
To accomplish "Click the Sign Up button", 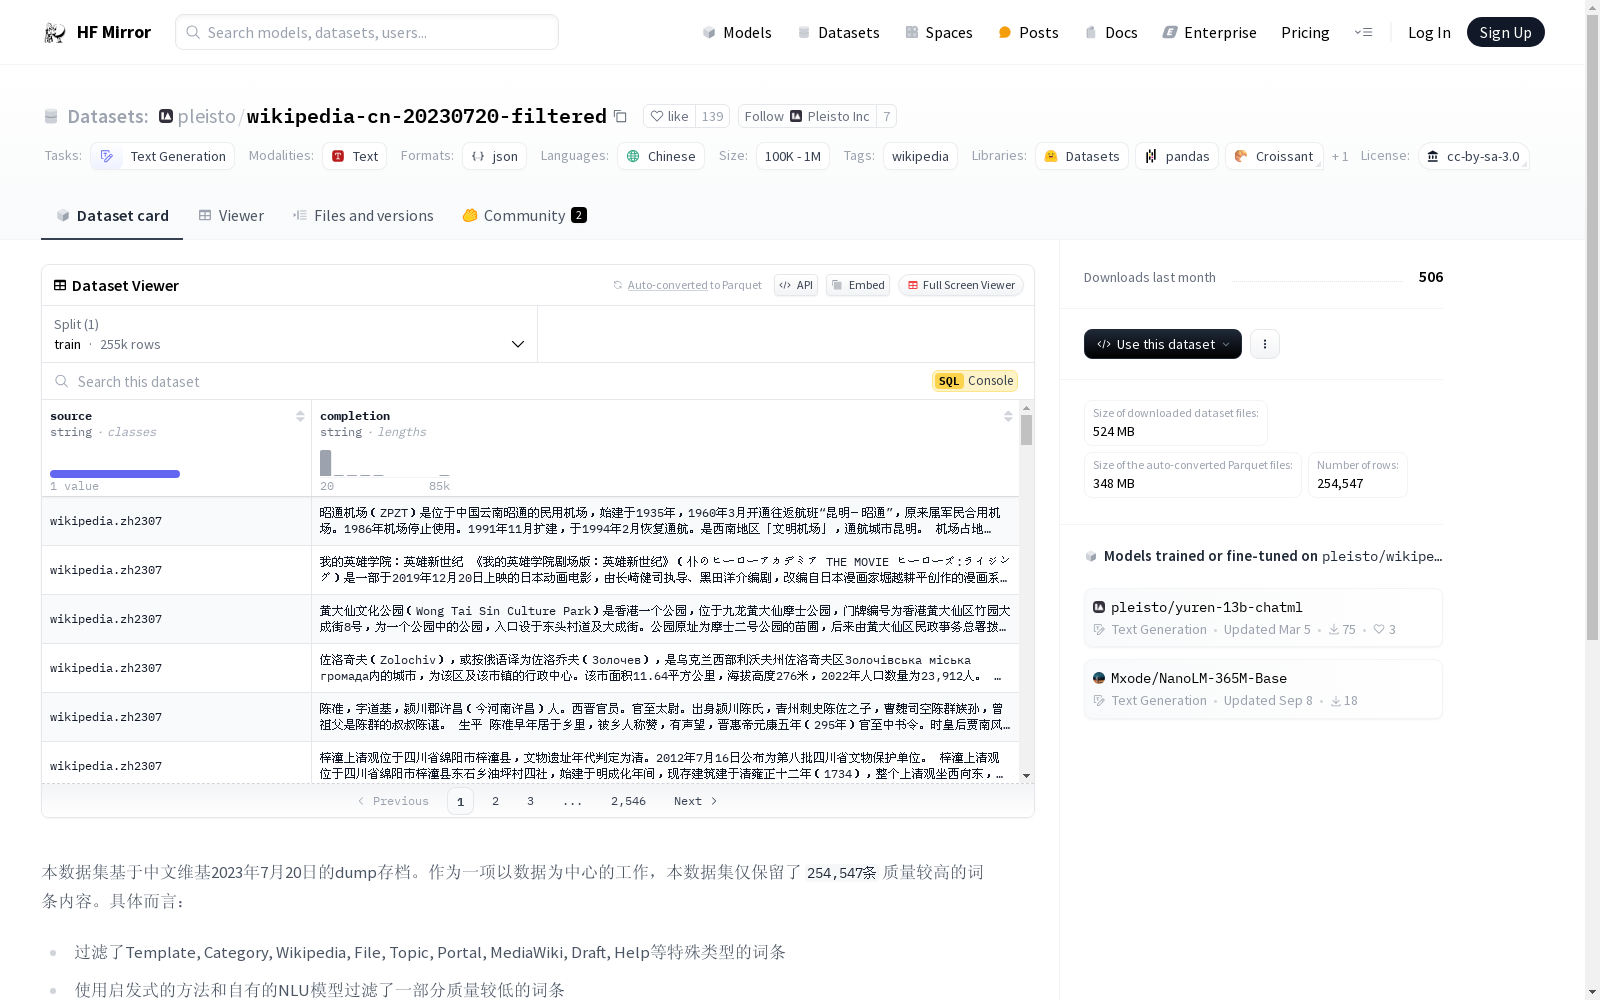I will point(1505,32).
